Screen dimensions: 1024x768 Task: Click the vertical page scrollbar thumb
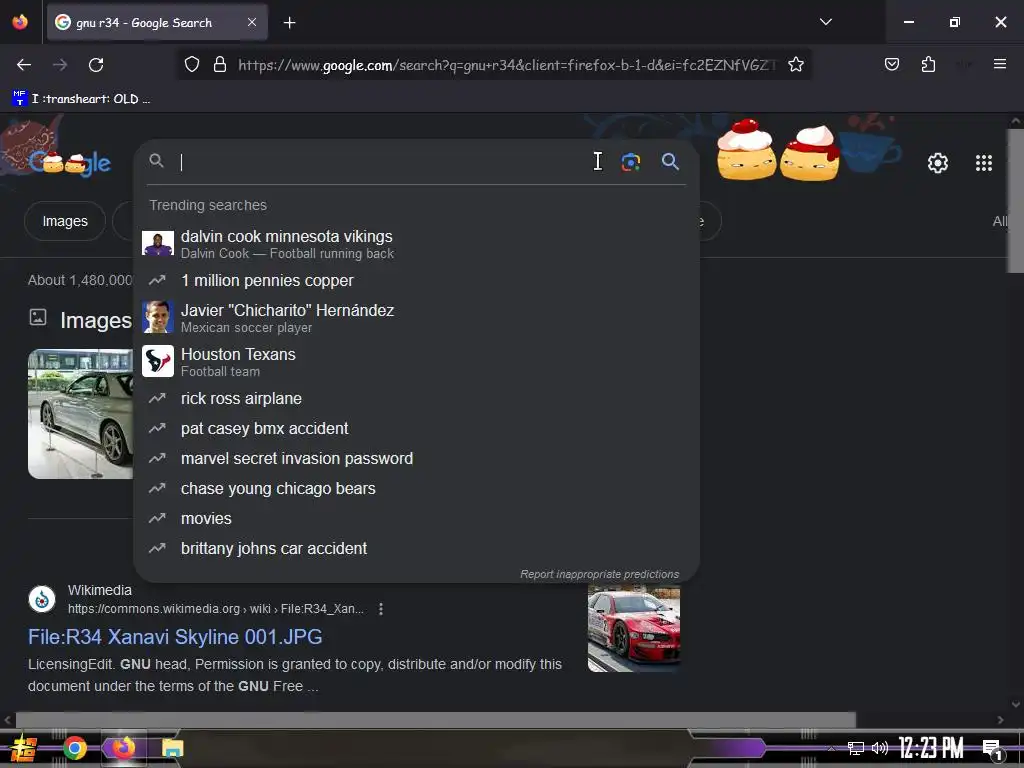1016,201
